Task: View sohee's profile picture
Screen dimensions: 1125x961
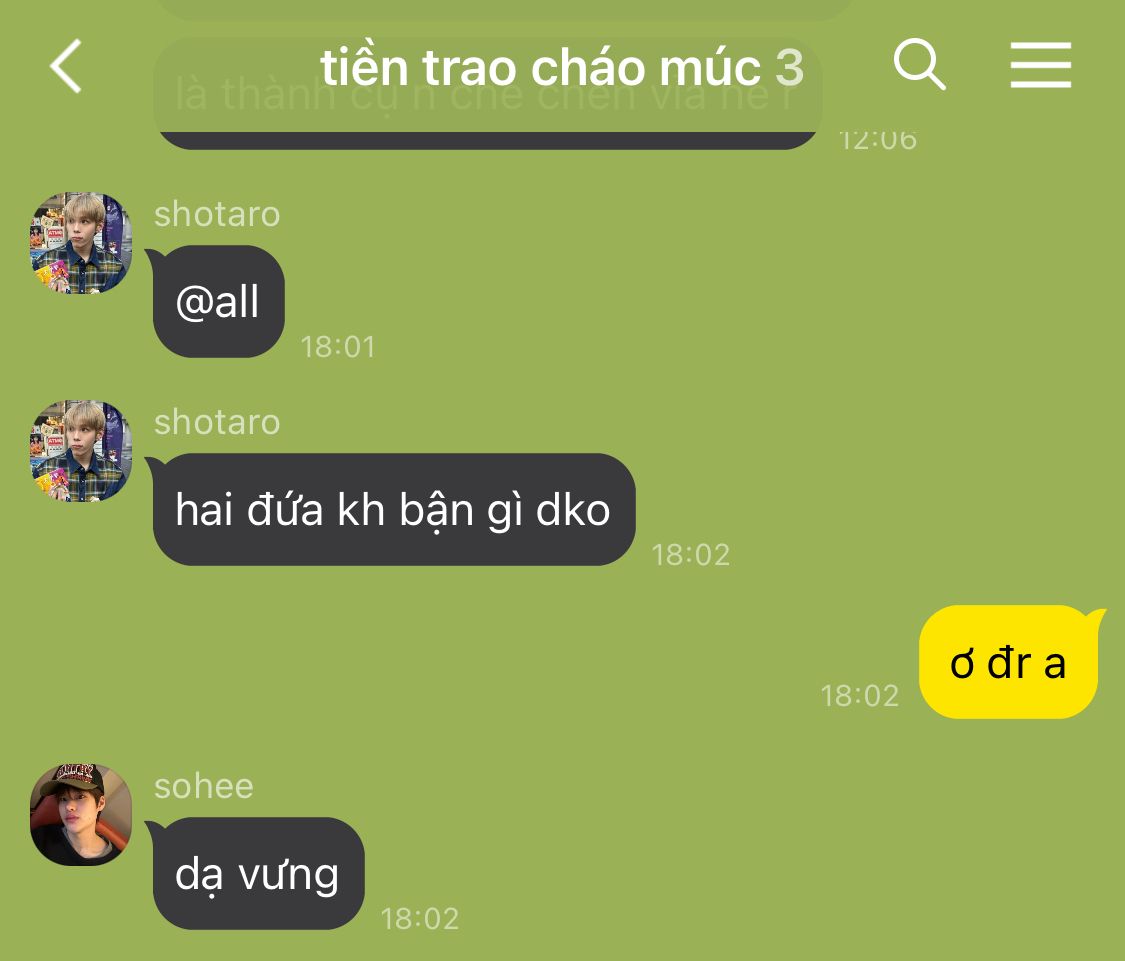Action: coord(81,815)
